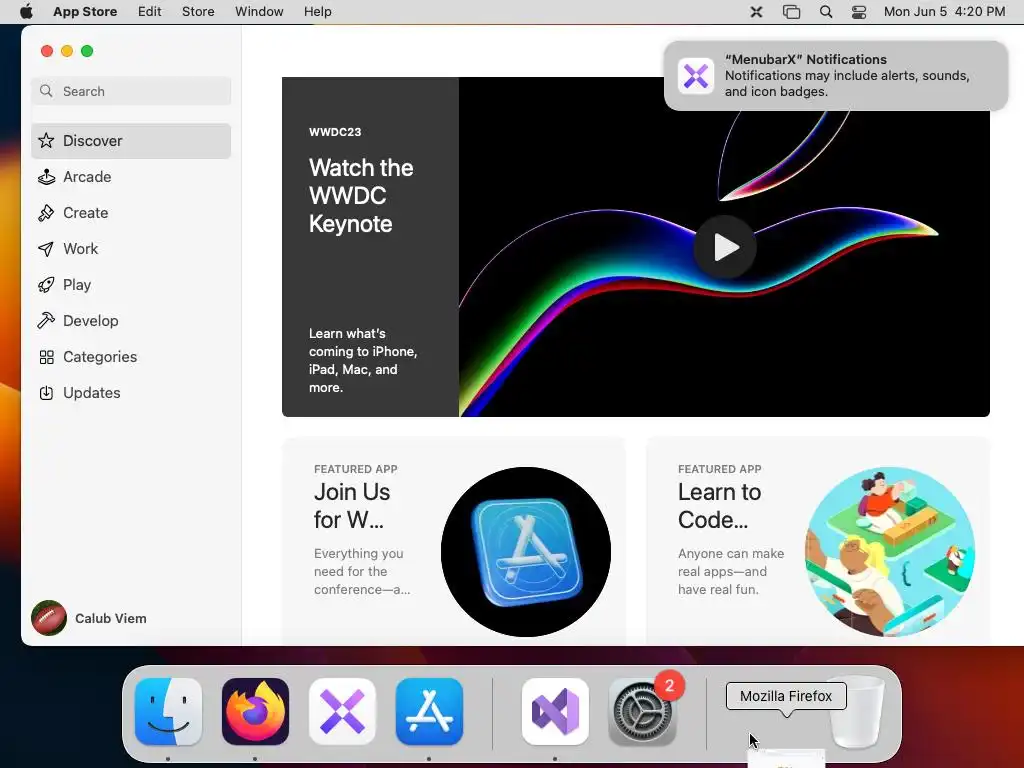Viewport: 1024px width, 768px height.
Task: Click the Watch the WWDC Keynote headline
Action: [360, 196]
